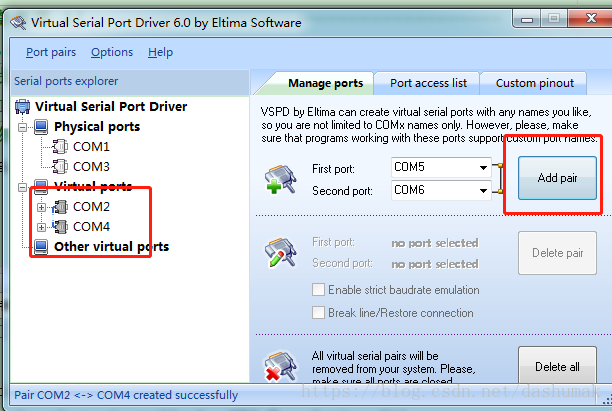Click the Other virtual ports computer icon
The width and height of the screenshot is (612, 411).
[41, 247]
